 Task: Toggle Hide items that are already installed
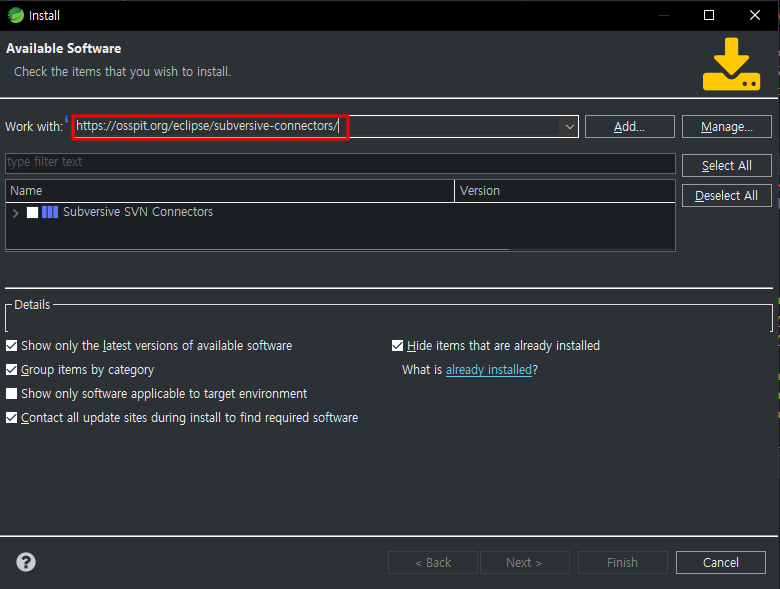397,346
